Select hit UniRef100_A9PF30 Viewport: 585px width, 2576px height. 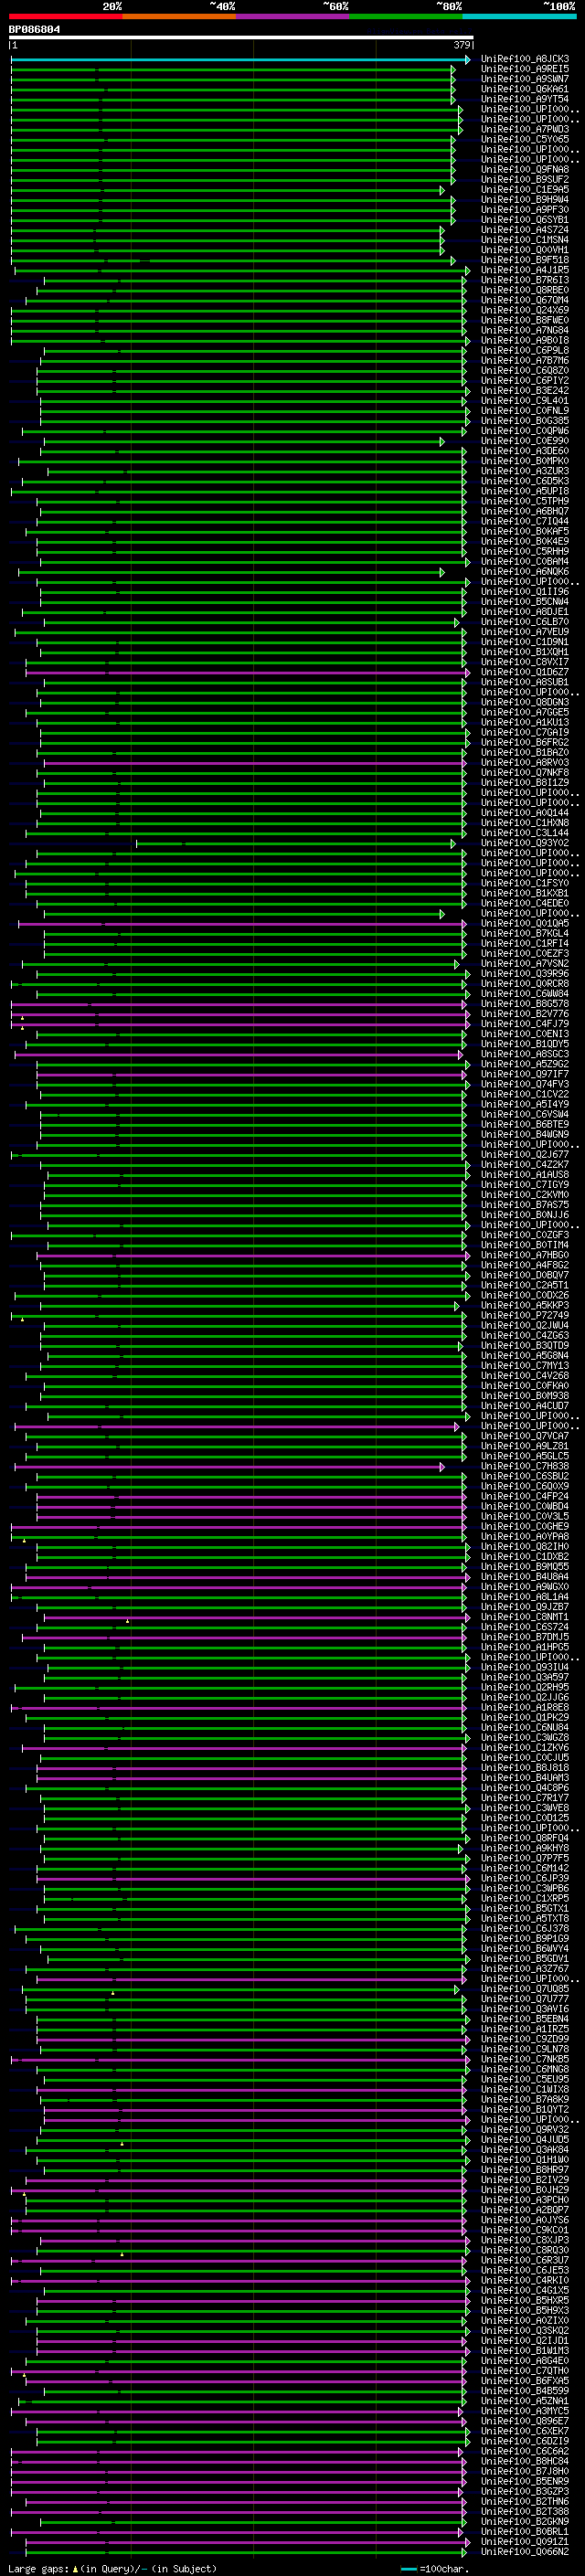pos(525,209)
